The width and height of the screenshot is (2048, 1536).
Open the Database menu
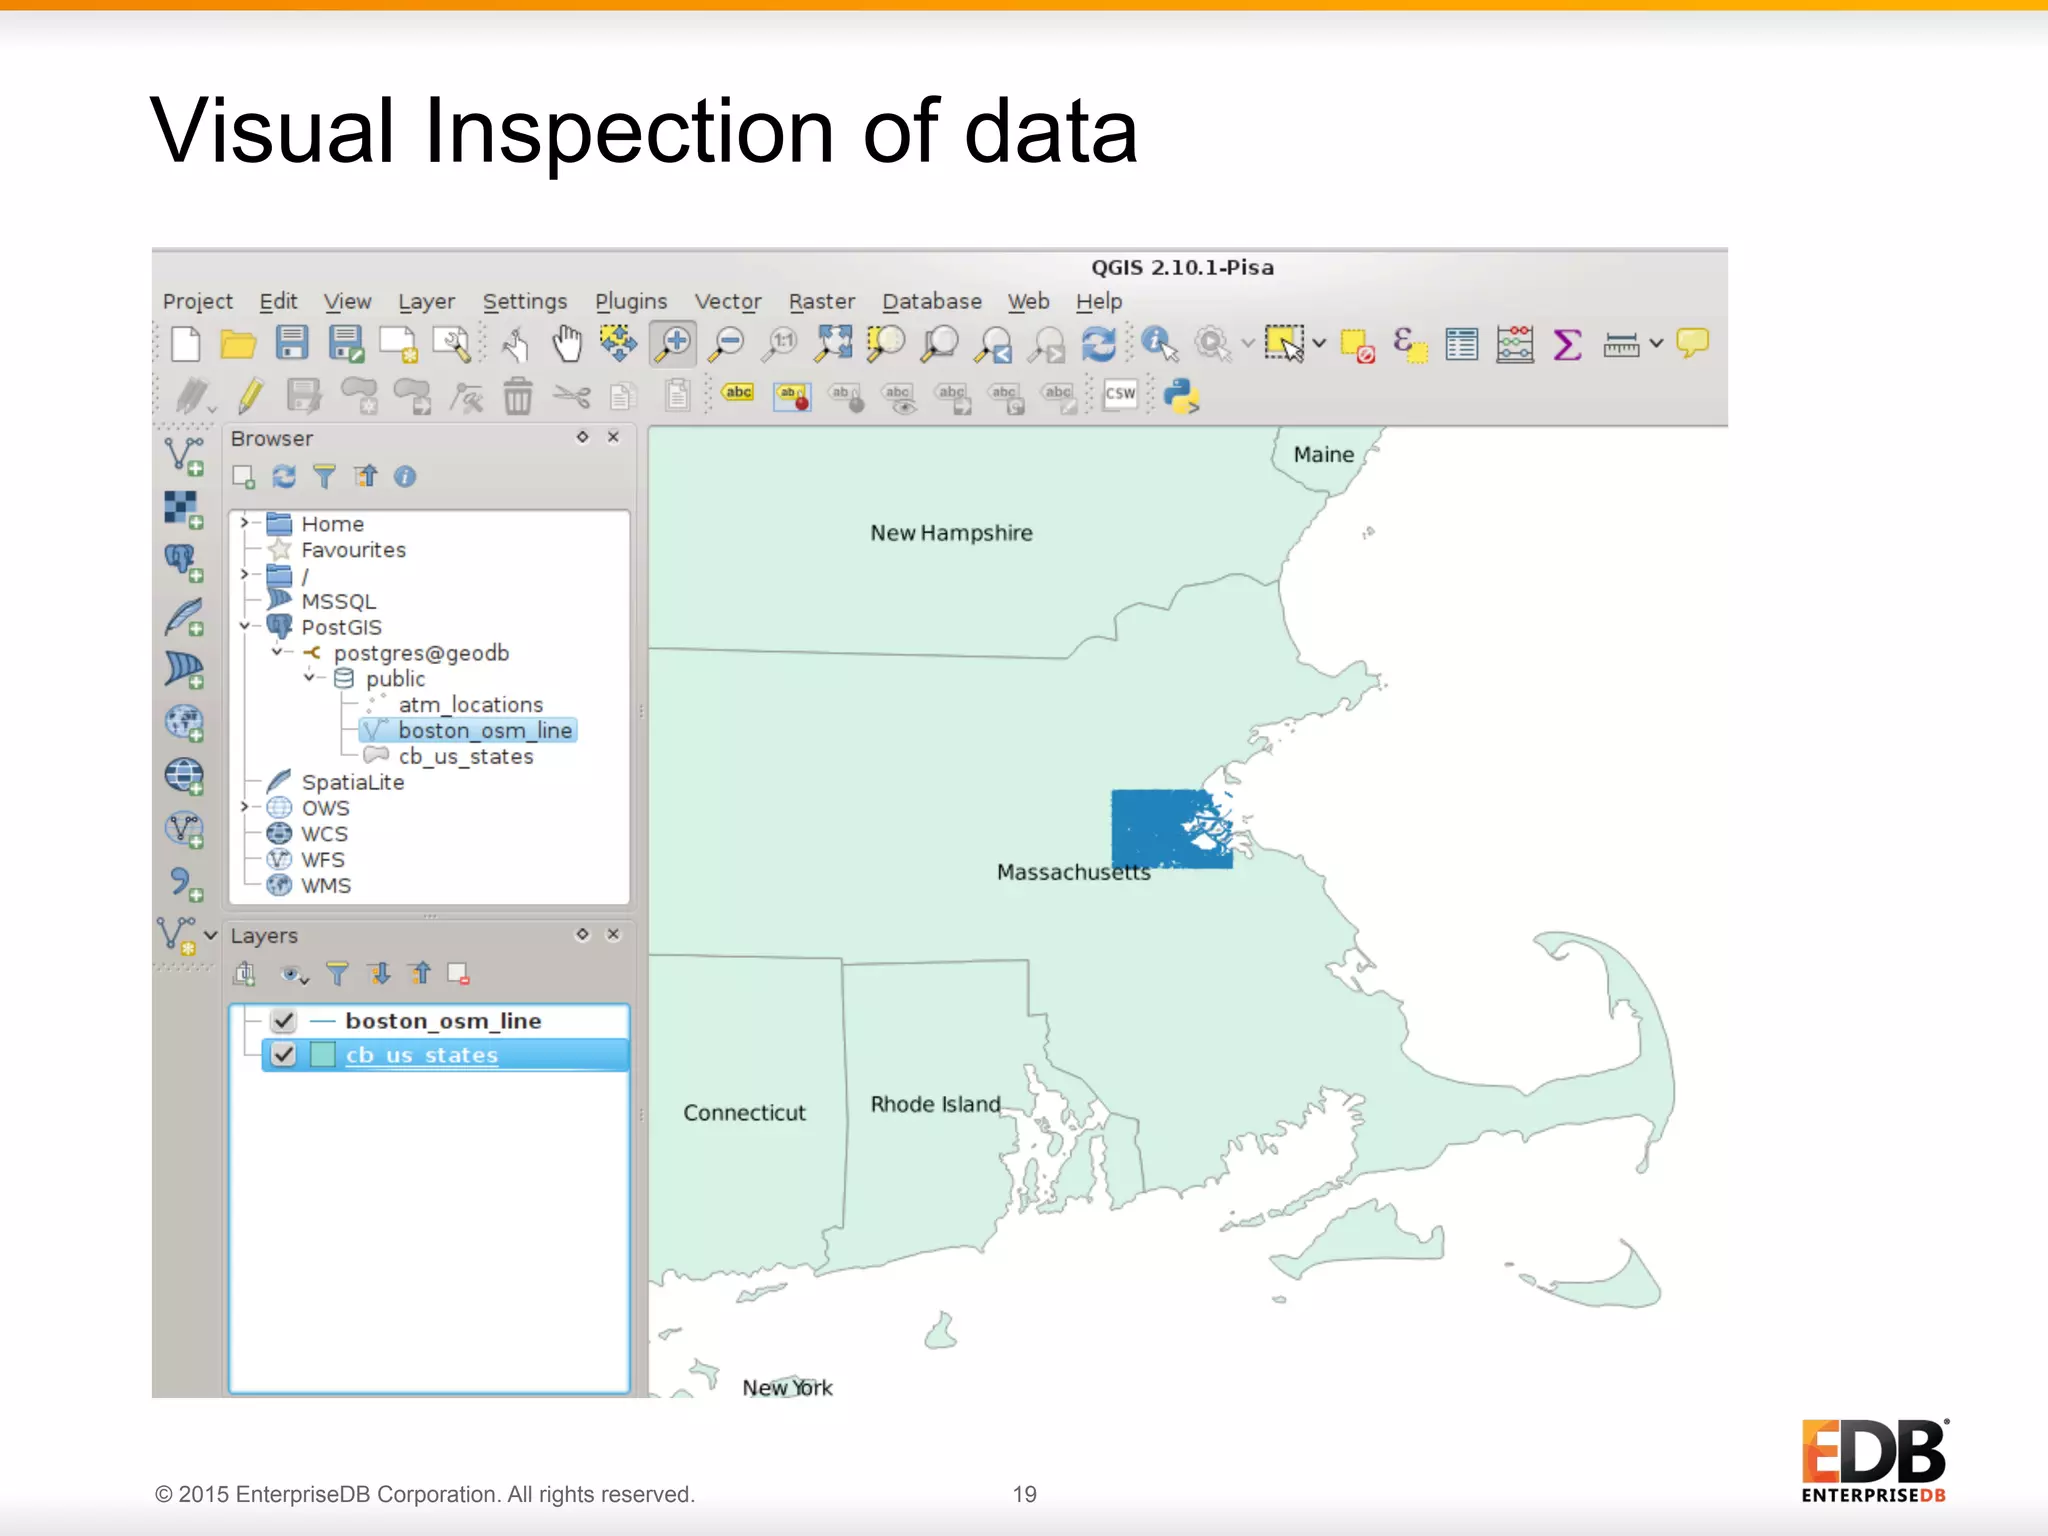[x=932, y=301]
